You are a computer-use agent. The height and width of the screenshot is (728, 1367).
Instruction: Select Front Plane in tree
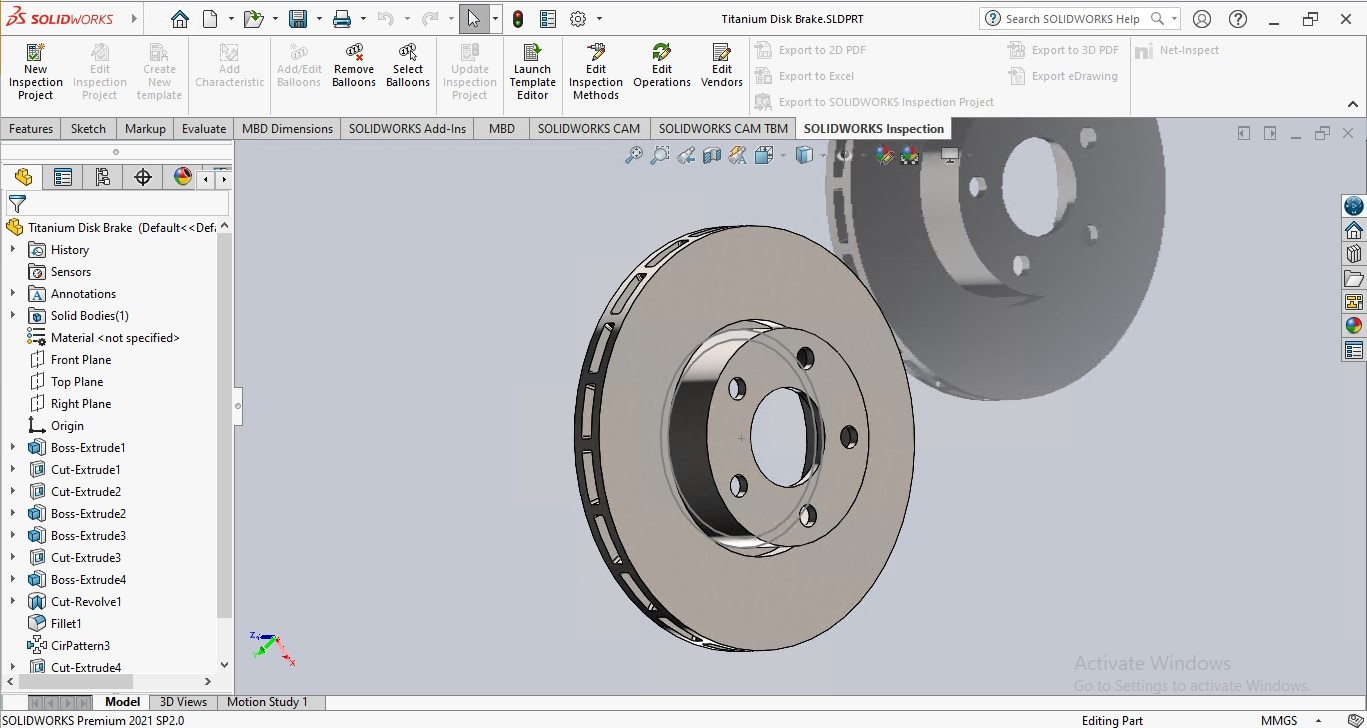click(x=81, y=360)
